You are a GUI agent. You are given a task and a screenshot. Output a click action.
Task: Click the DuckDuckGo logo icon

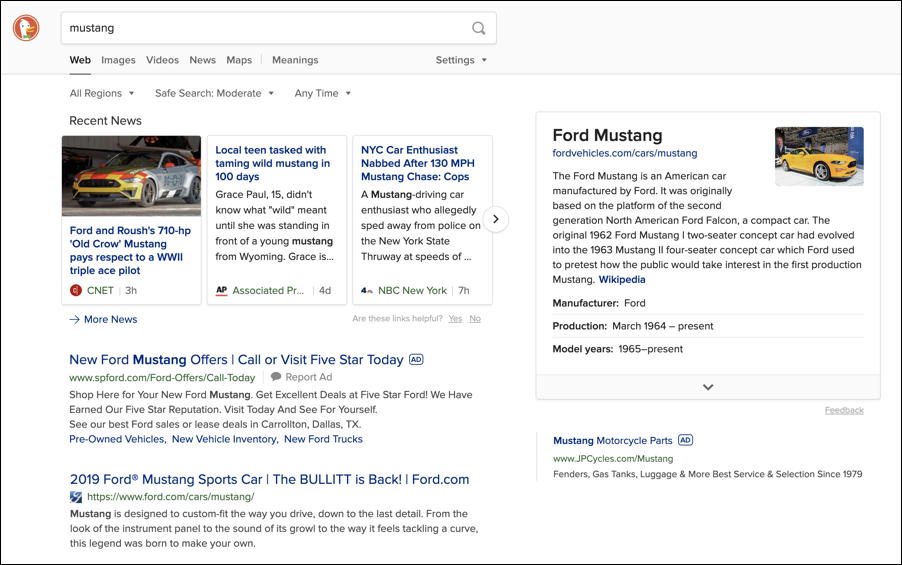[26, 28]
